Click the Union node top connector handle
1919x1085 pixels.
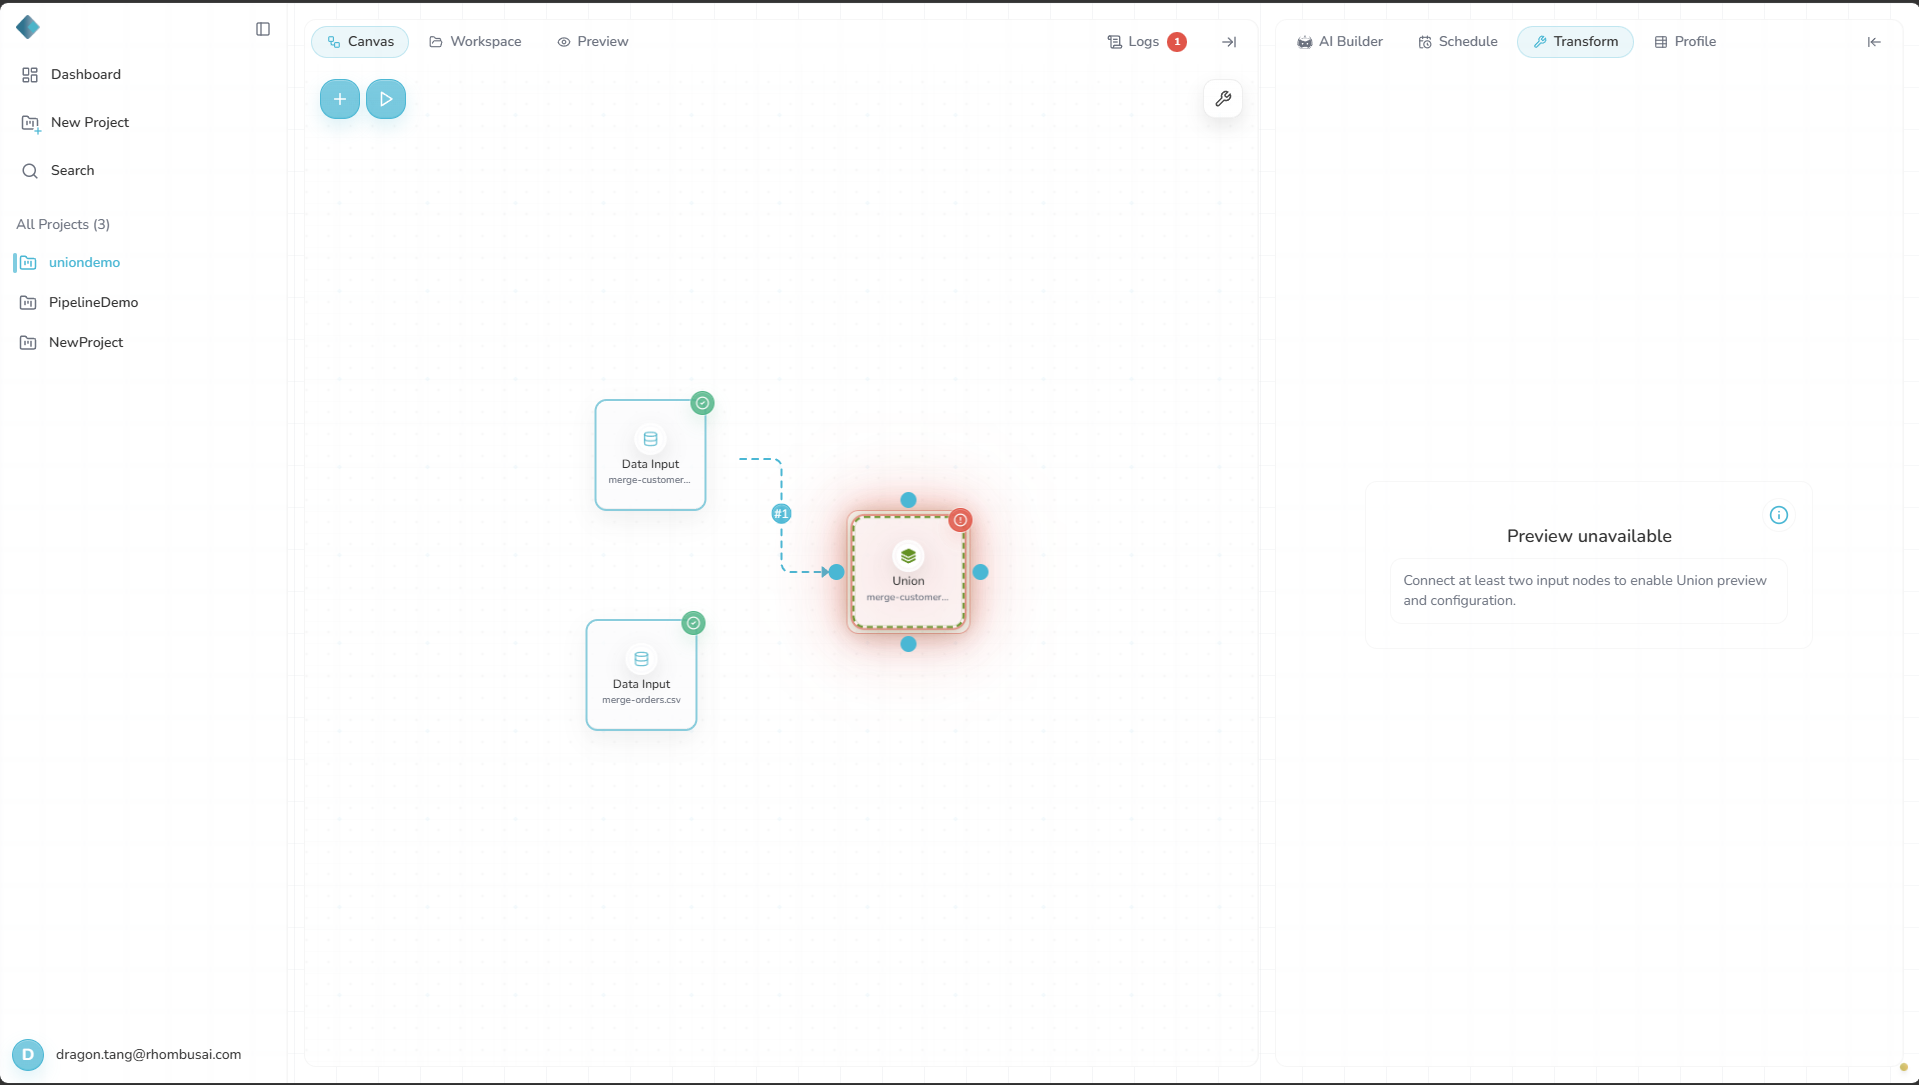point(908,500)
